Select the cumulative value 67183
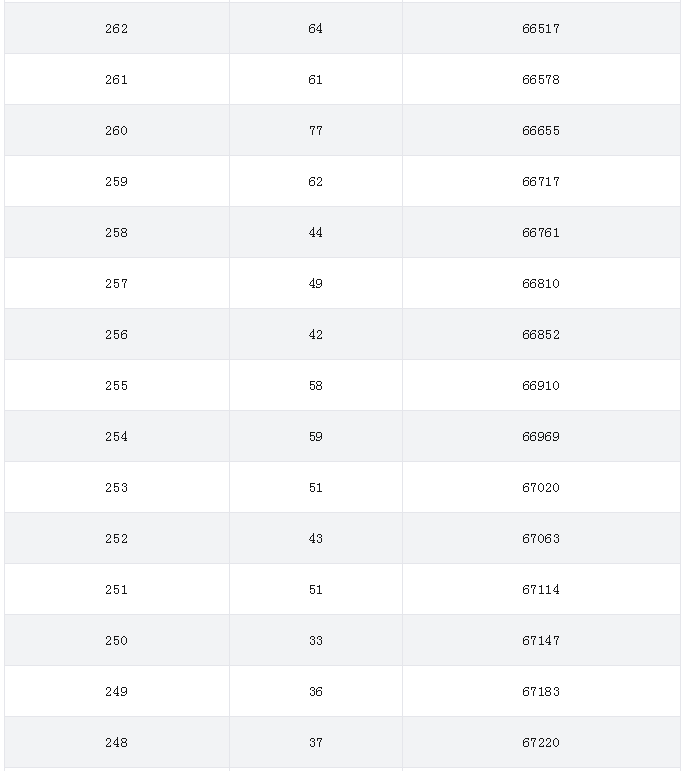 [x=541, y=691]
